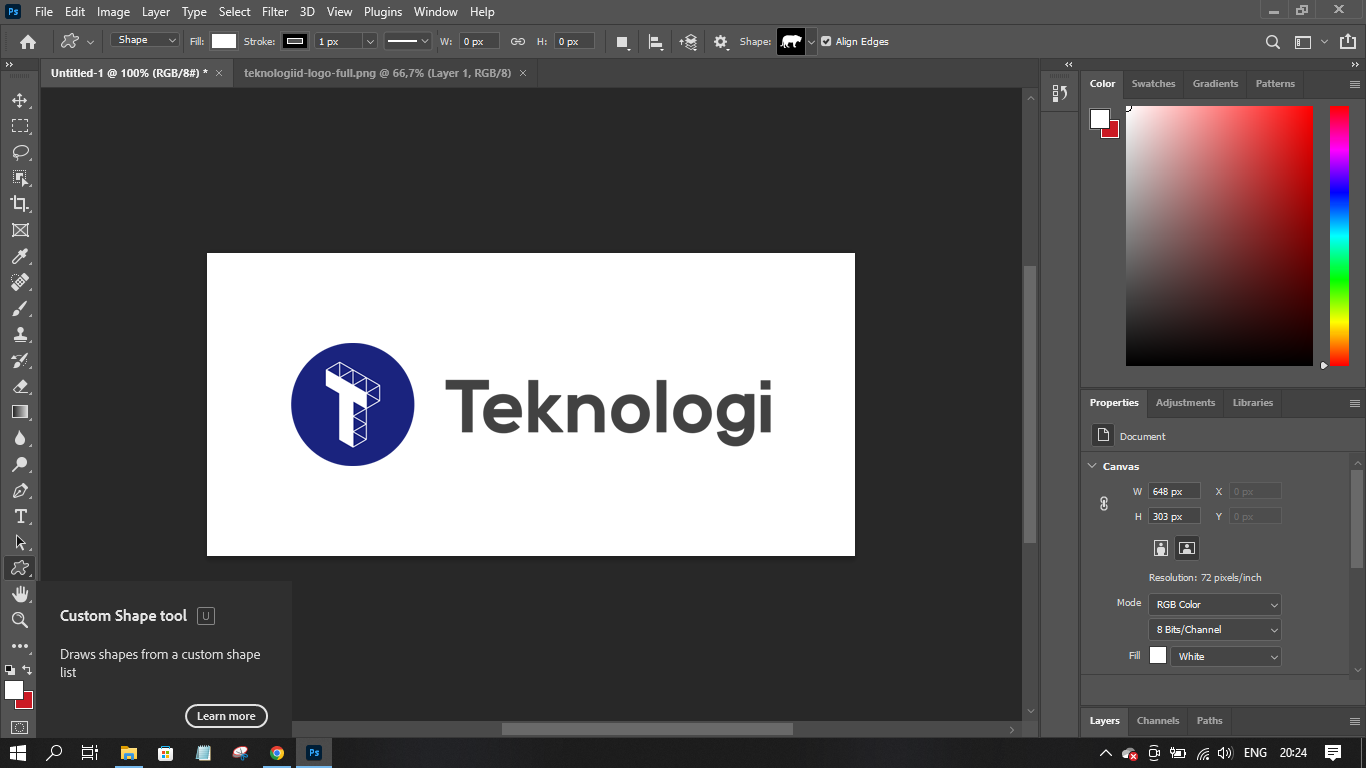The height and width of the screenshot is (768, 1366).
Task: Select the Zoom tool
Action: 20,620
